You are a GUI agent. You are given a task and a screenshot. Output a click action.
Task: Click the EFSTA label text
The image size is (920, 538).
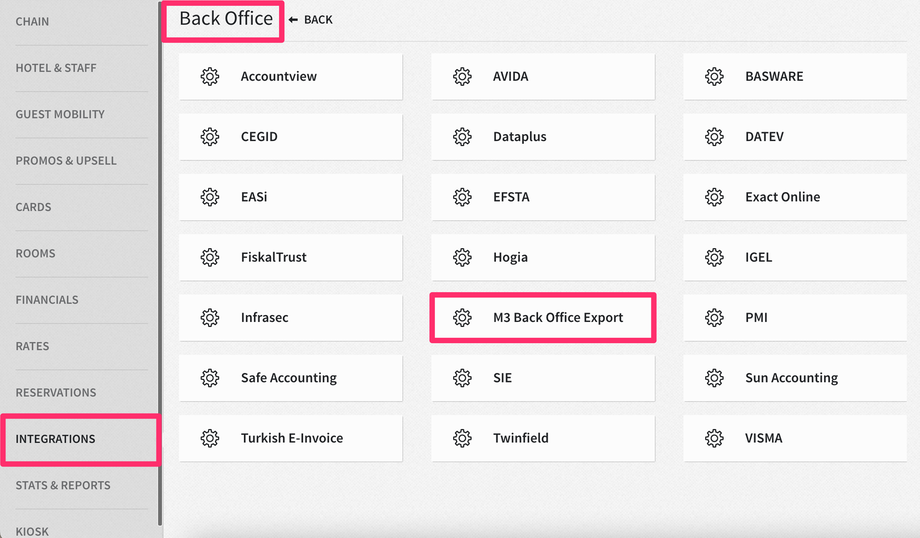pos(511,197)
